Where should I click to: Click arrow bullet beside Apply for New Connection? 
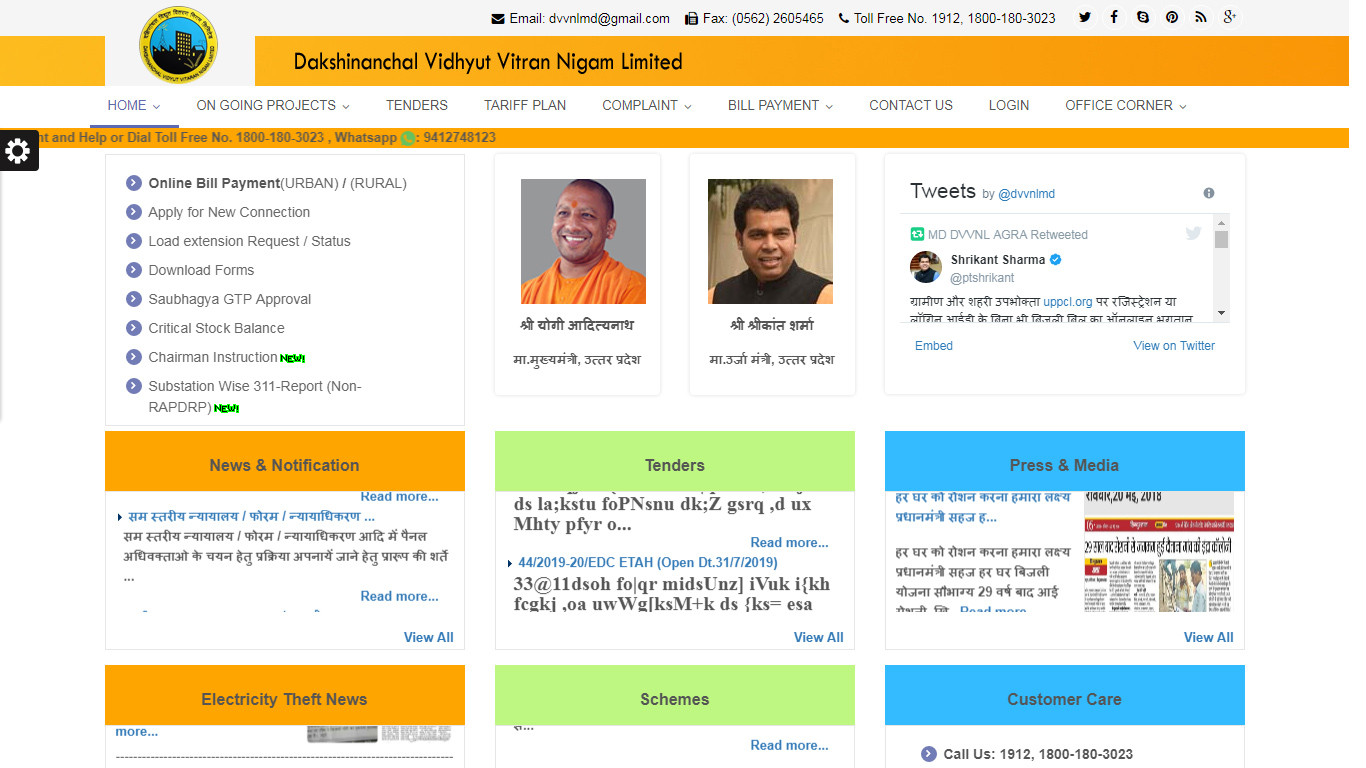[134, 212]
